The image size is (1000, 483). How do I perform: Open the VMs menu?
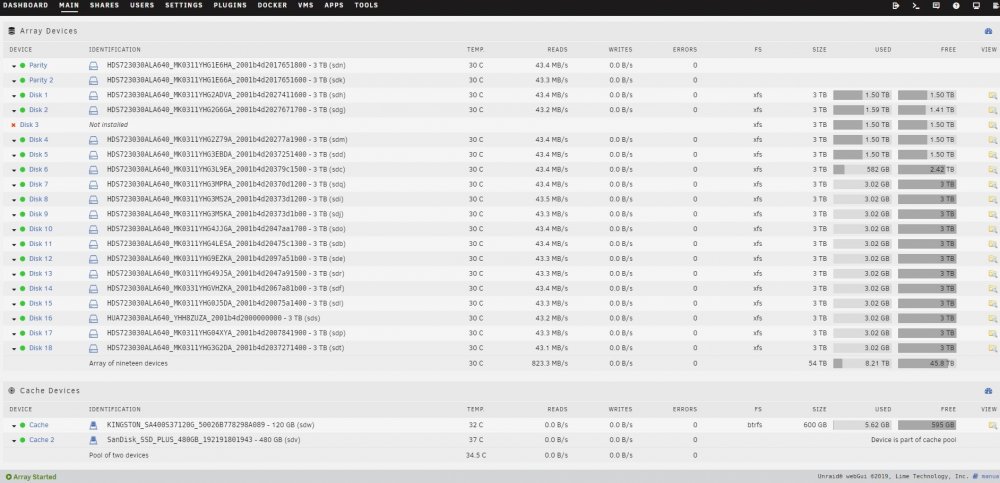(x=305, y=5)
